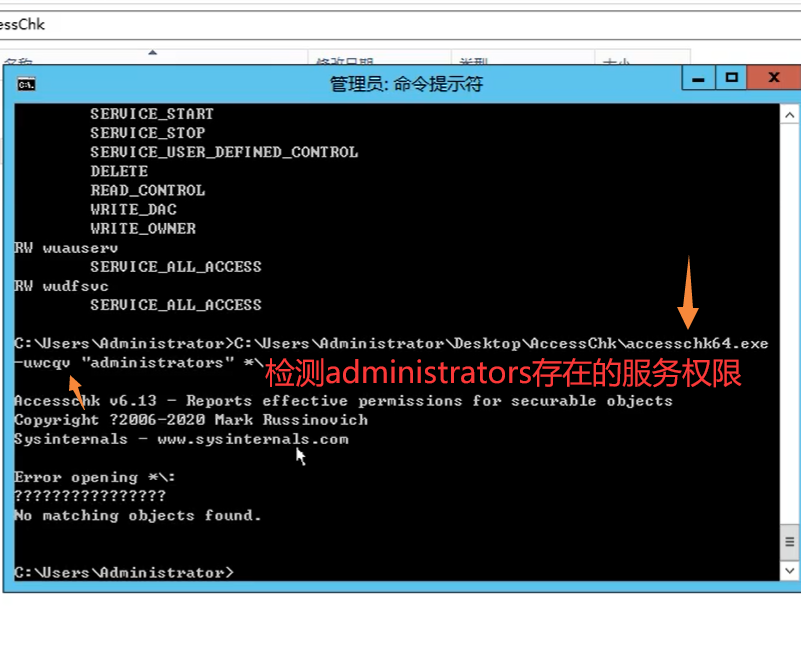Click the WRITE_DAC line
This screenshot has width=801, height=660.
(133, 209)
